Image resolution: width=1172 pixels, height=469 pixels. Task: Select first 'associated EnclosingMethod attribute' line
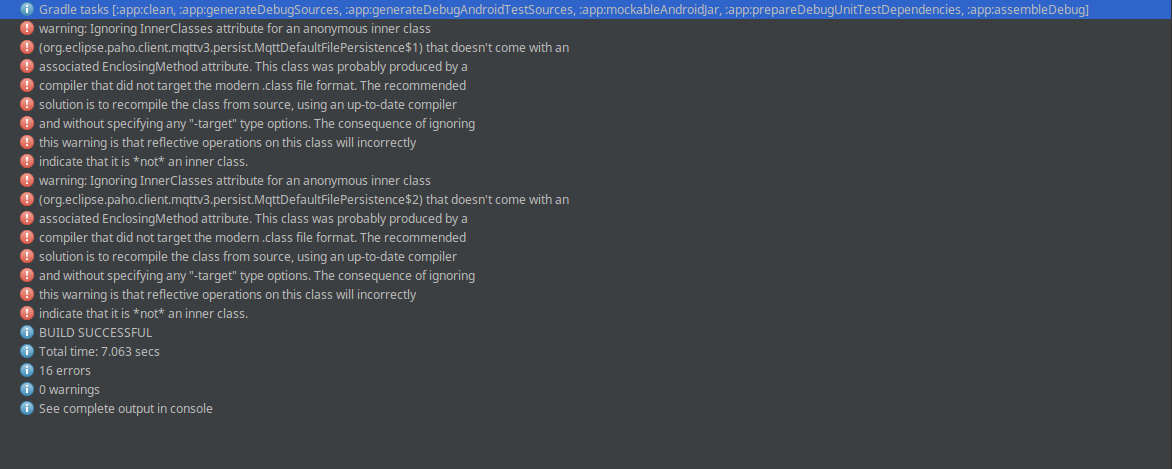(253, 67)
